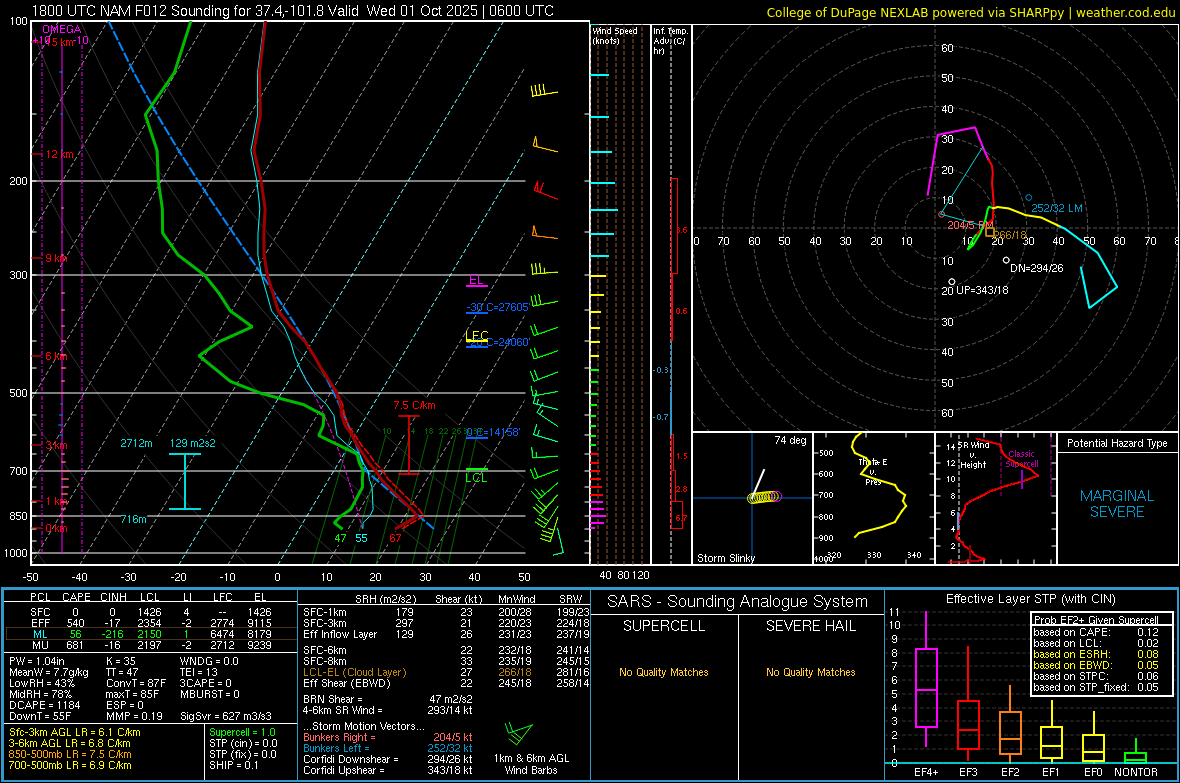
Task: Click the '74 deg' Storm Slinky value
Action: coord(790,440)
